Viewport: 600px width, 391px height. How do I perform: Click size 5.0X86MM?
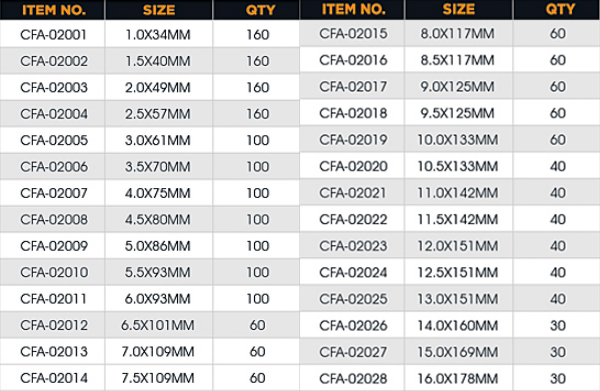click(158, 246)
